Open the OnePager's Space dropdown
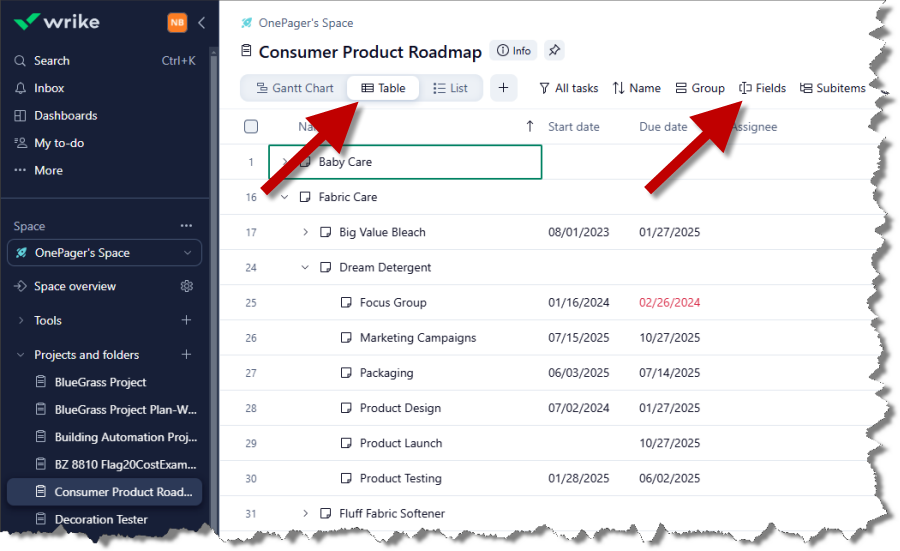Screen dimensions: 900x551 (104, 253)
